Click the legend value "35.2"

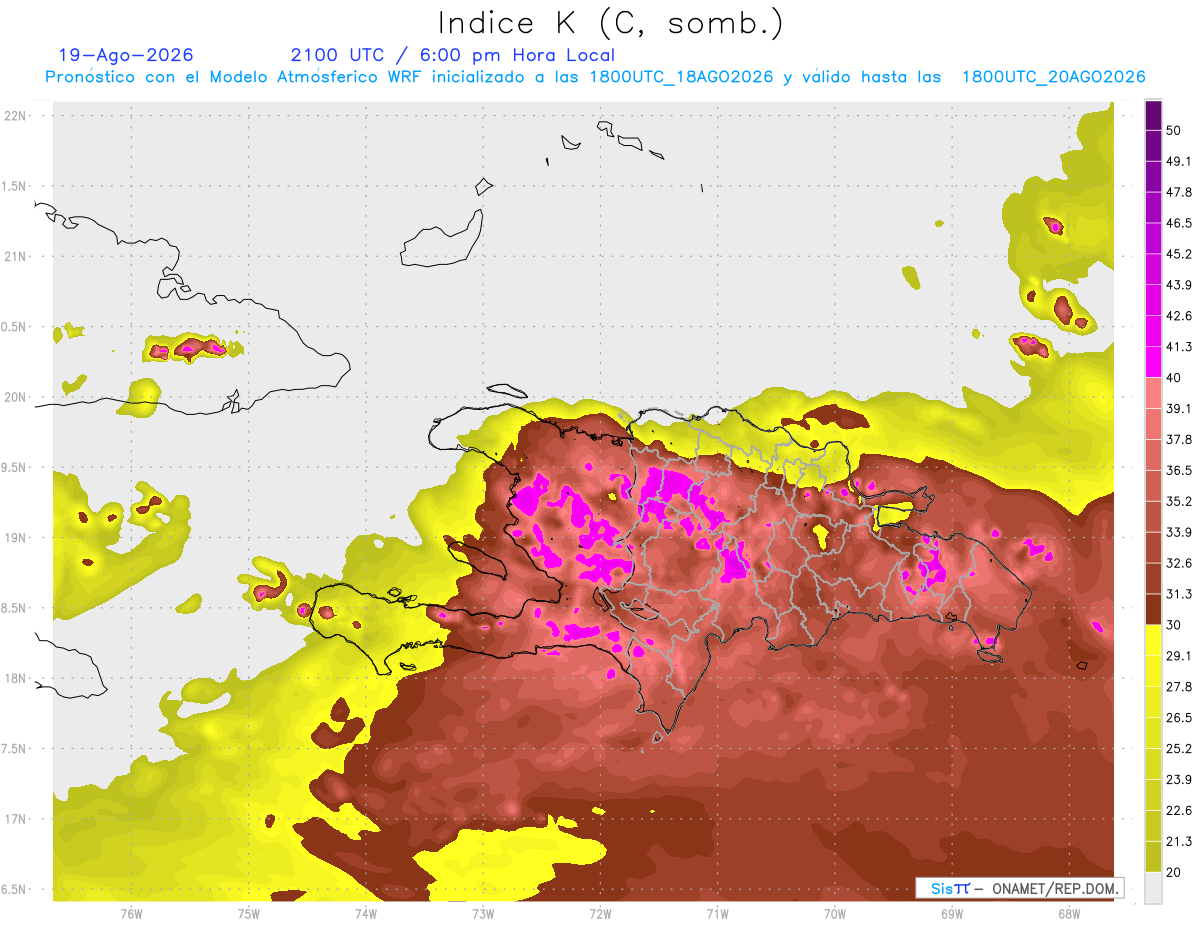click(1178, 502)
